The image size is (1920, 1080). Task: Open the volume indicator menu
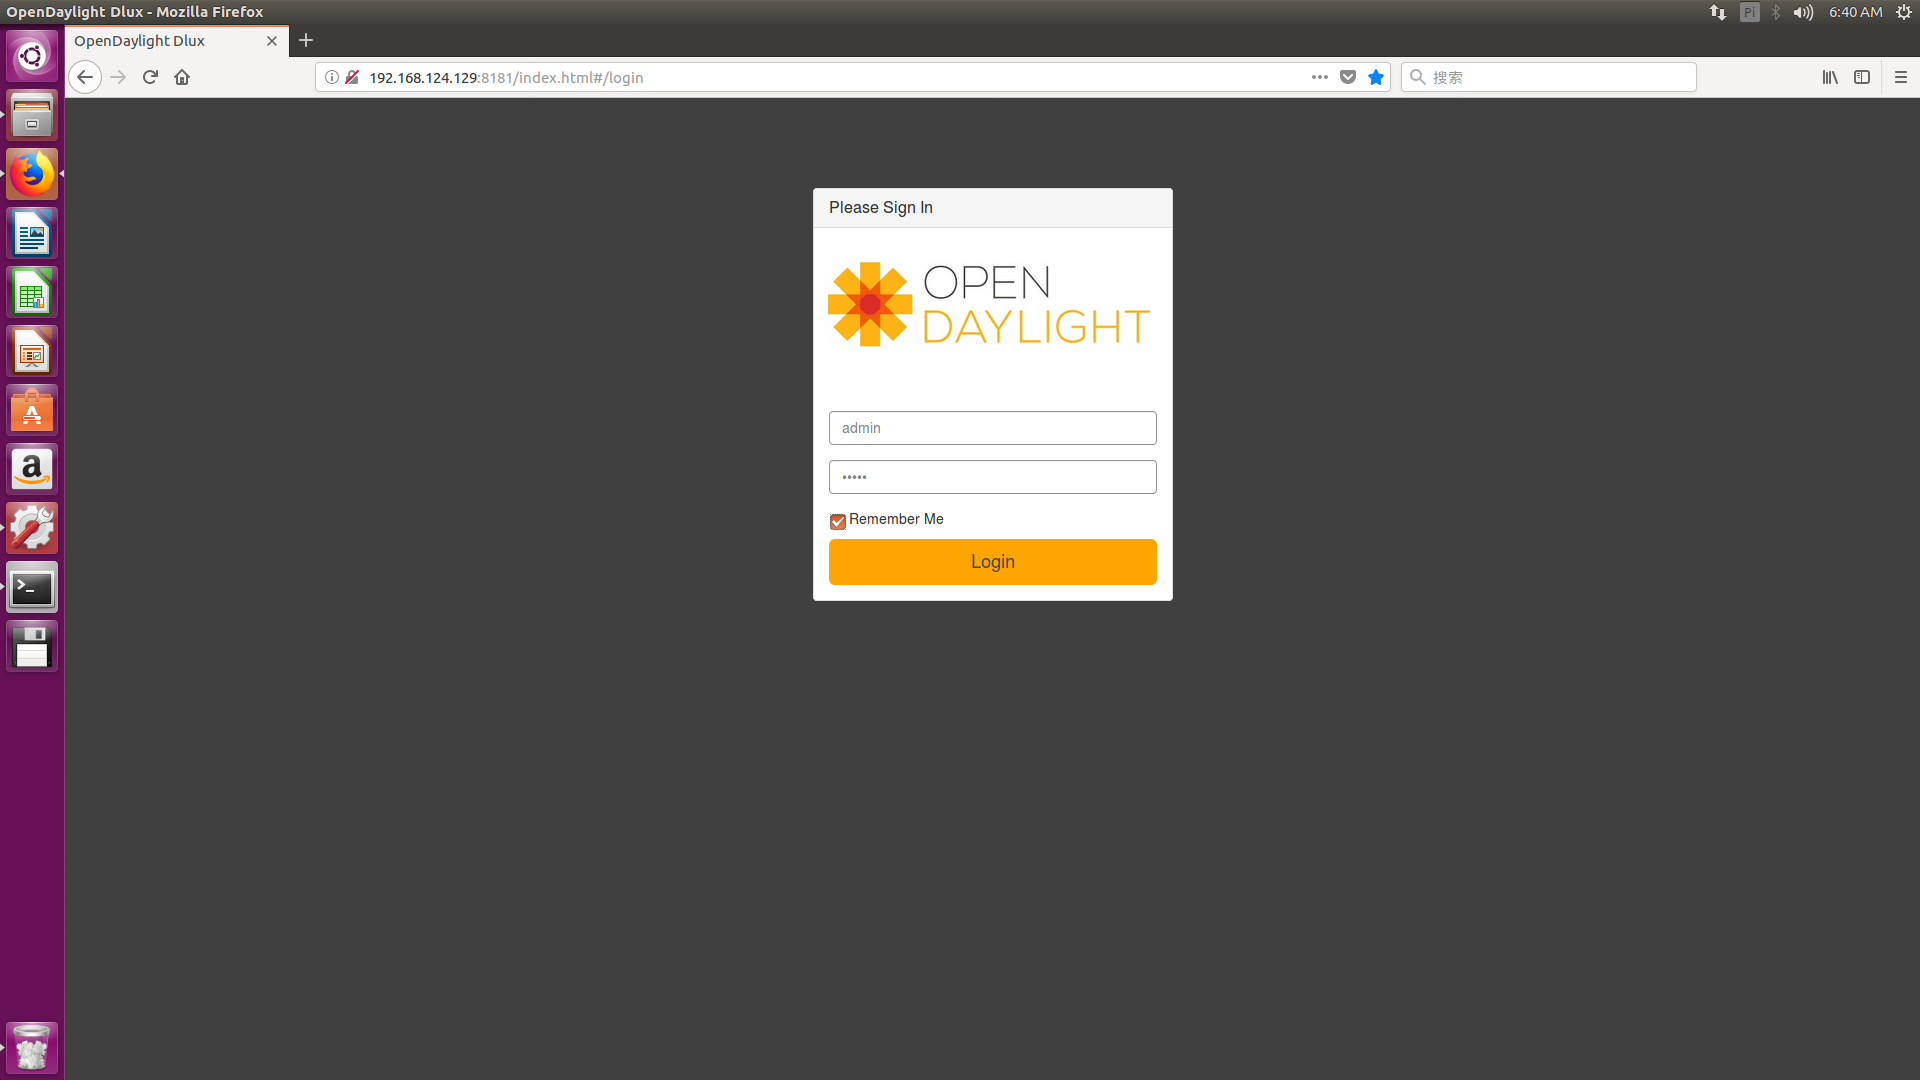[x=1803, y=12]
